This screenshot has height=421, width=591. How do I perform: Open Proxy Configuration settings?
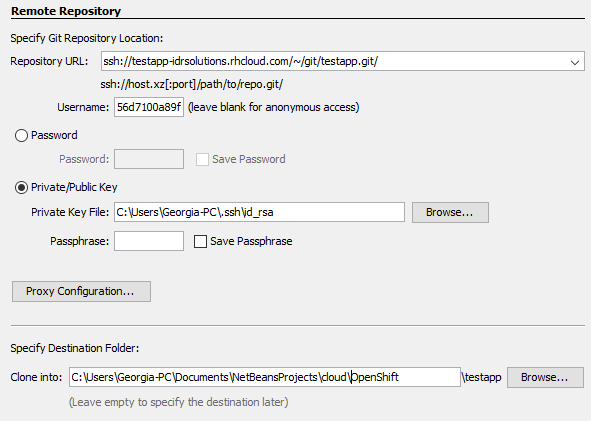click(x=81, y=291)
